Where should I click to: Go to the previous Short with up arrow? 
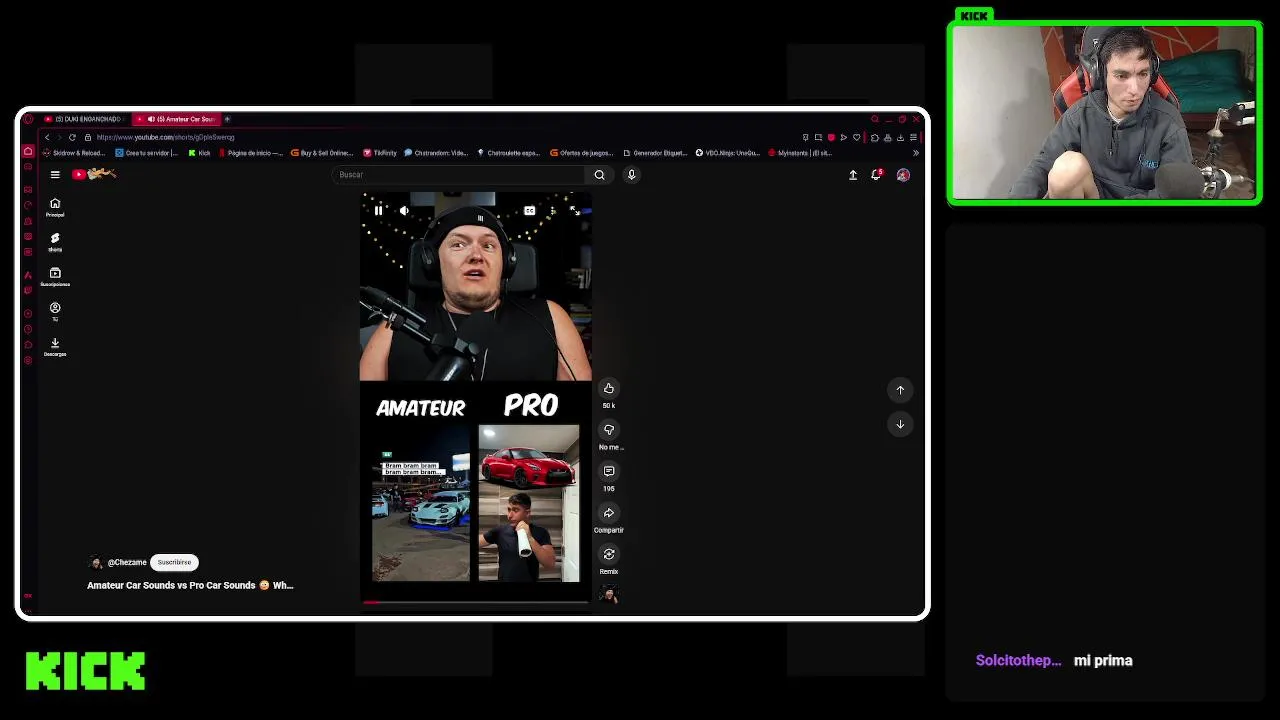(900, 390)
